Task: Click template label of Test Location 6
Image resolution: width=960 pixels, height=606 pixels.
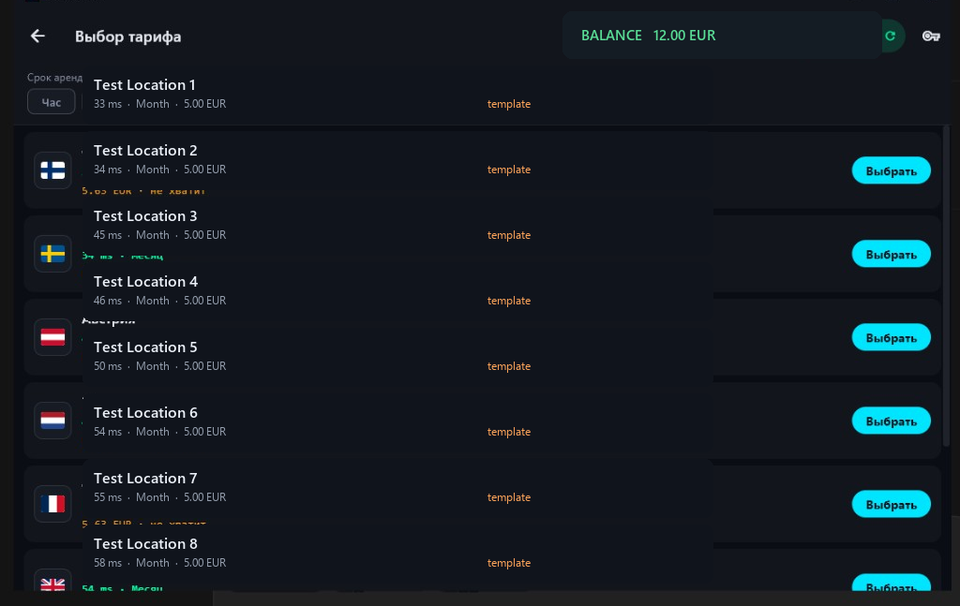Action: click(x=509, y=432)
